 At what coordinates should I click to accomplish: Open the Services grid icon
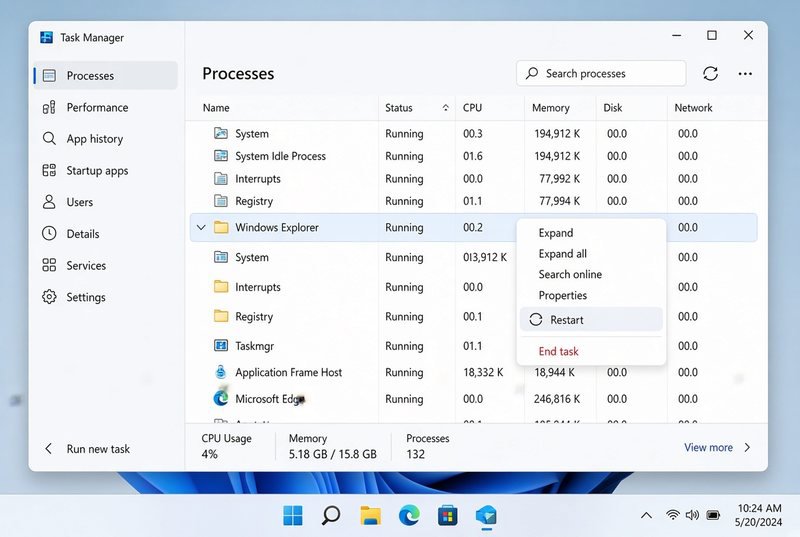point(49,265)
